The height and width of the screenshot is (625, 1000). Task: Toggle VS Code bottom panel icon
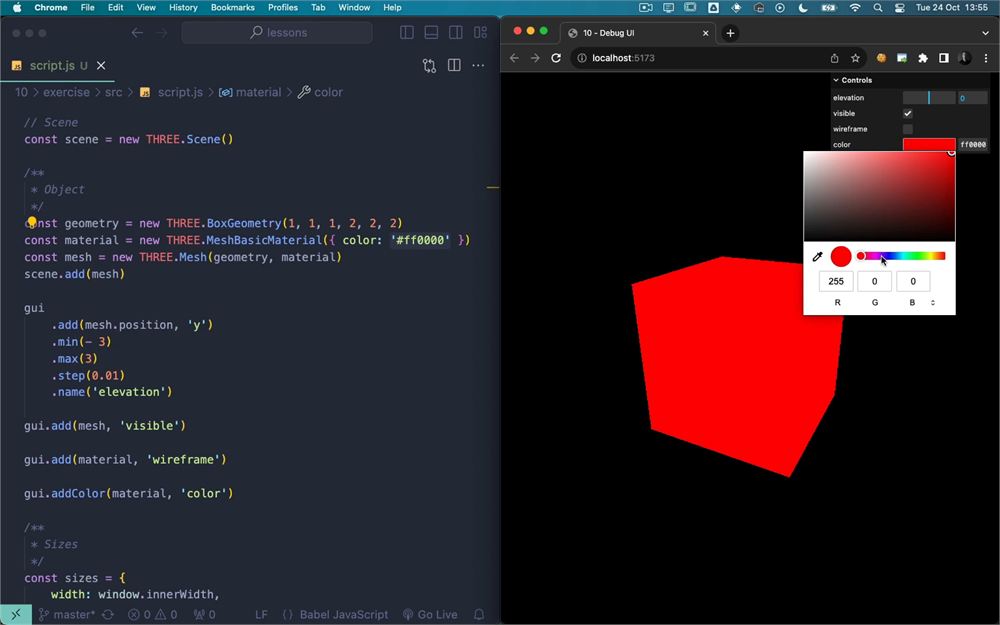(x=431, y=33)
